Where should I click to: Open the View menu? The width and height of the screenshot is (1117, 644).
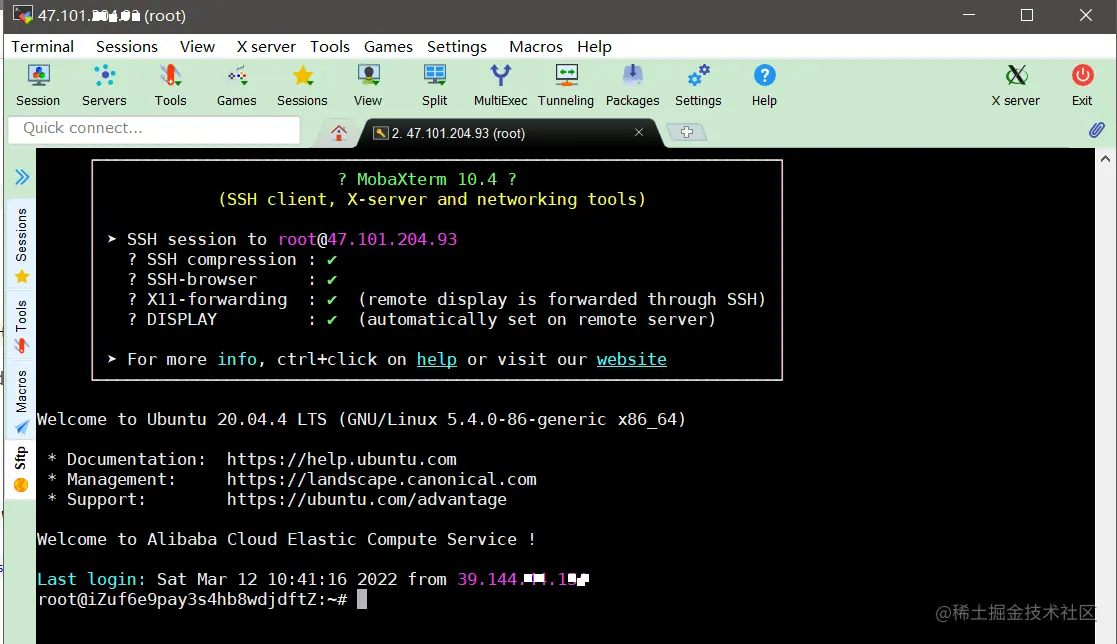(x=197, y=46)
